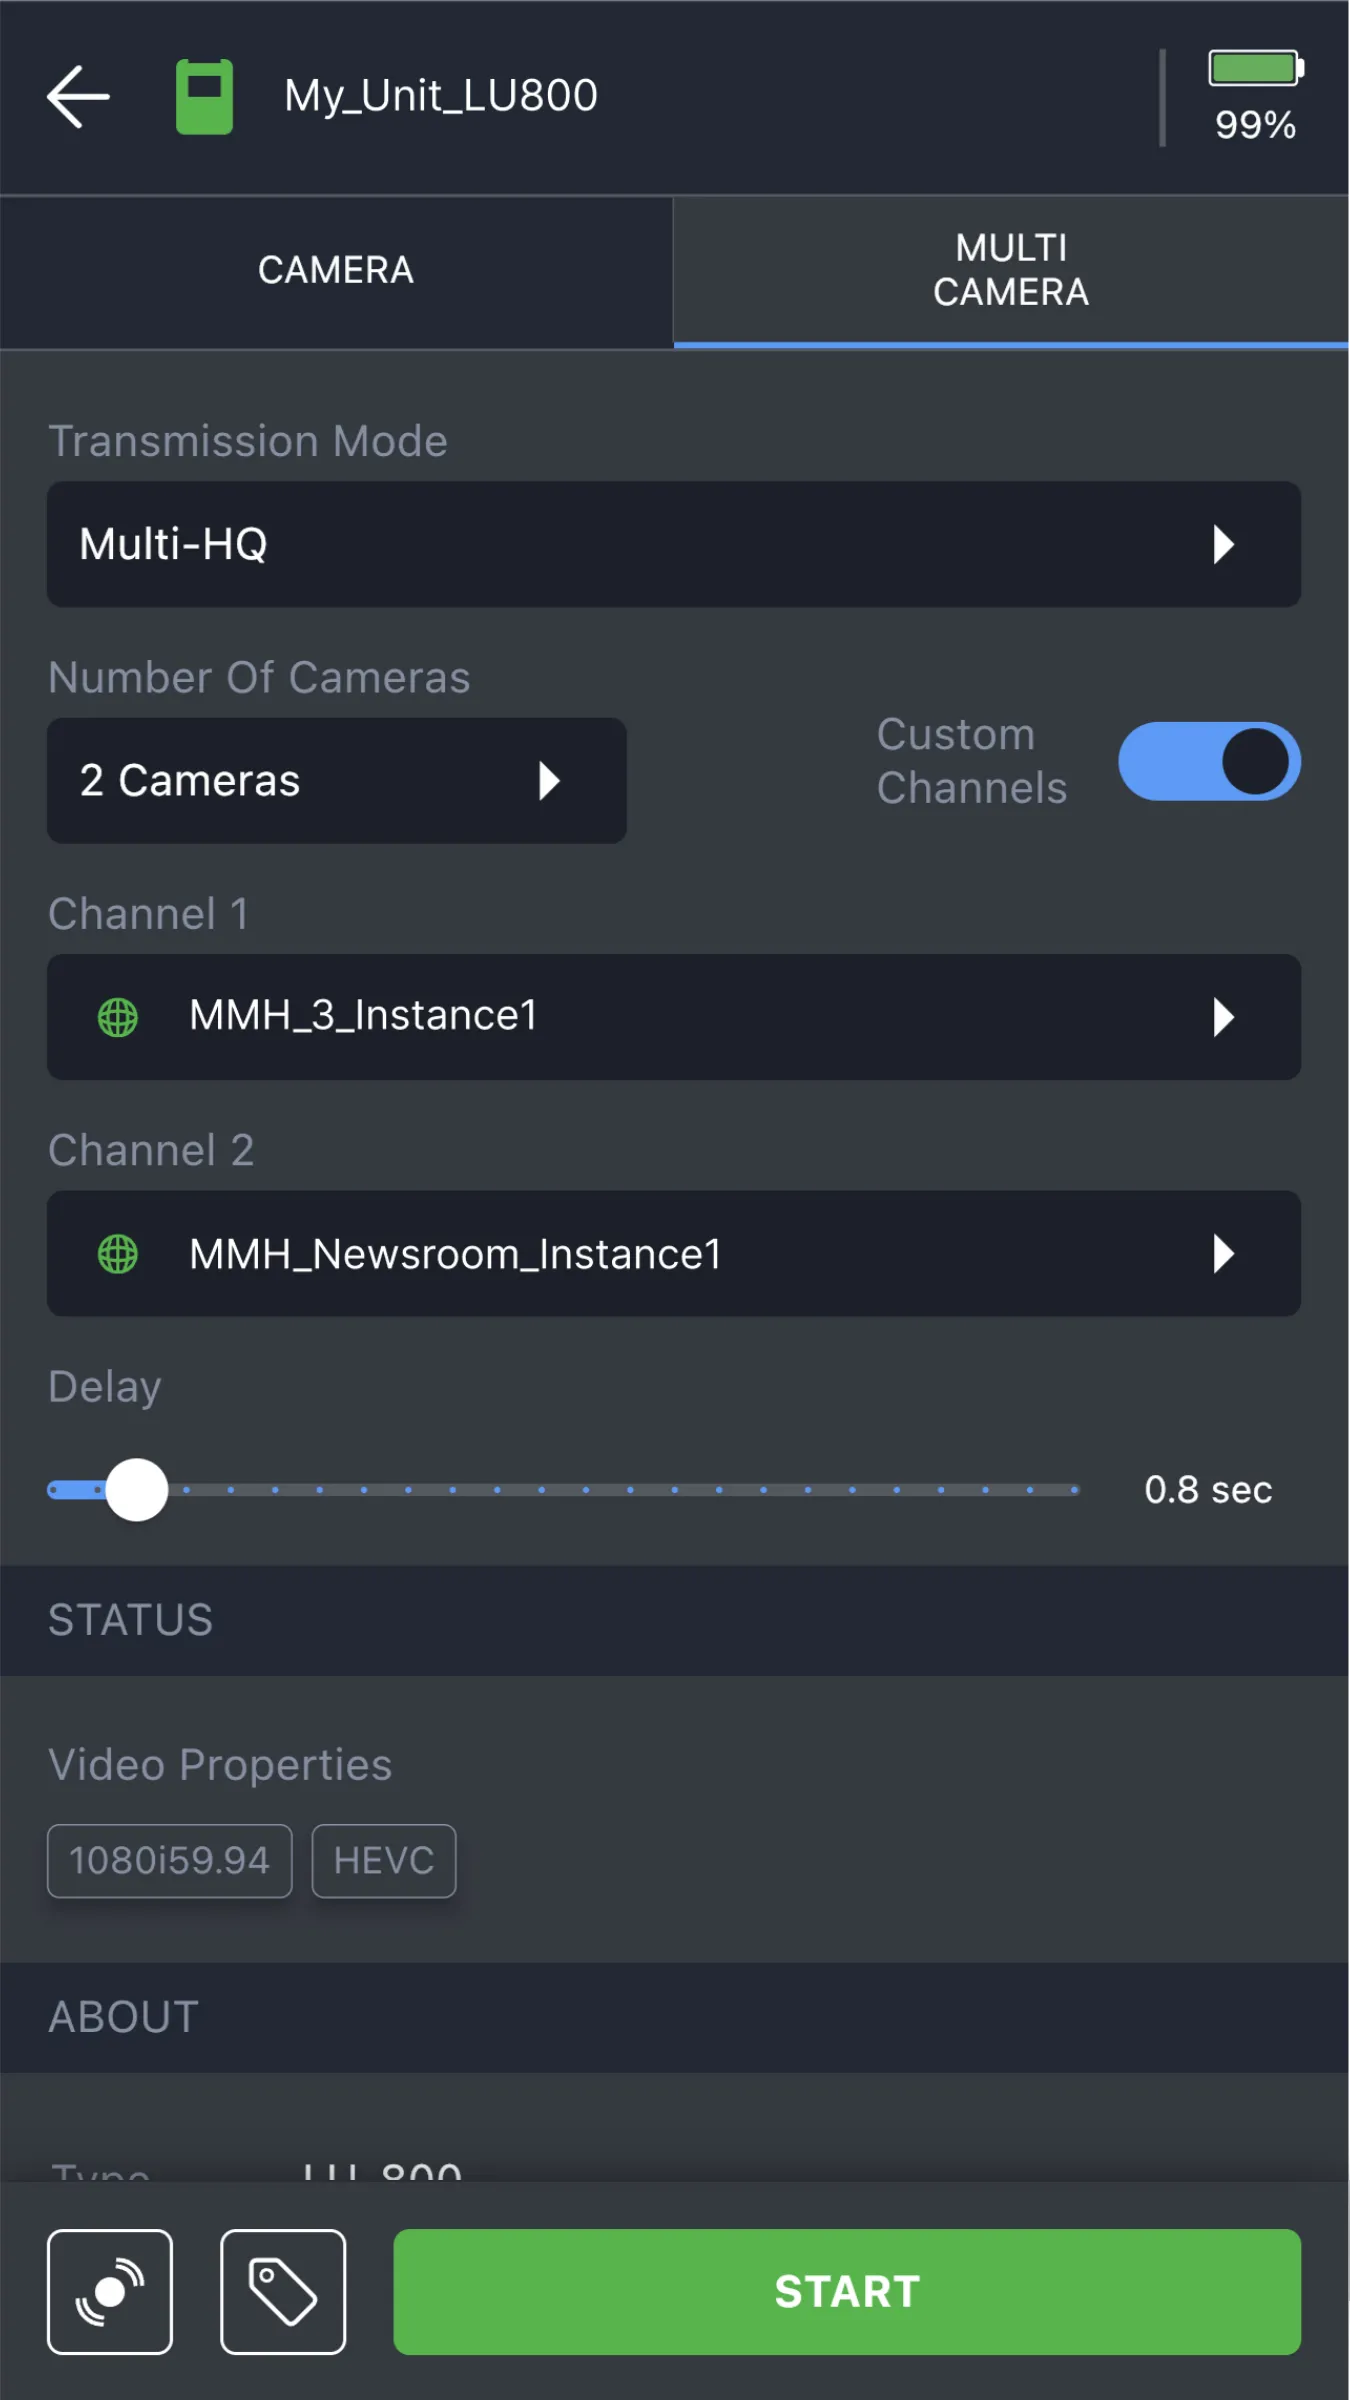Open the remote signal broadcast icon button

point(110,2291)
